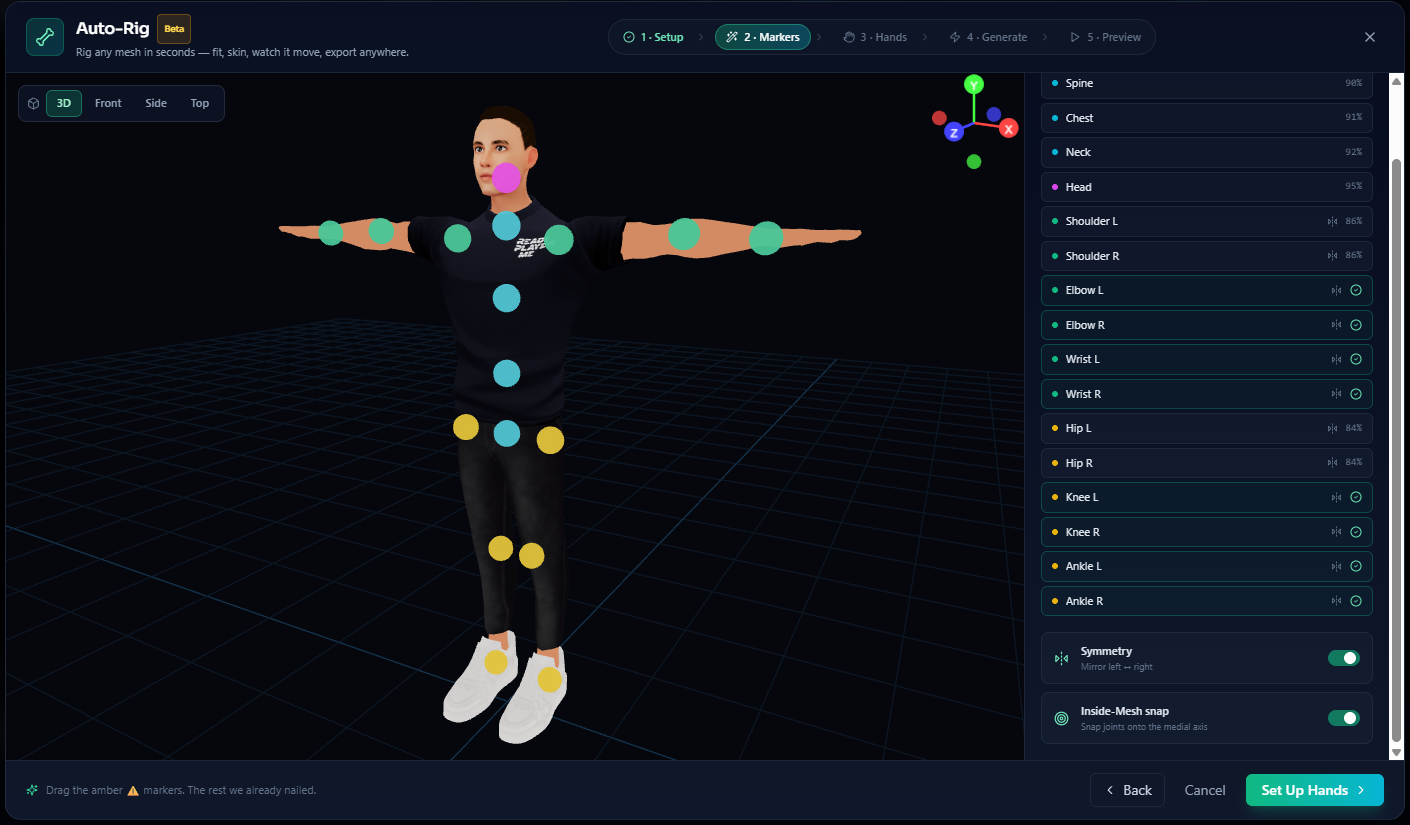Viewport: 1410px width, 825px height.
Task: Select the Head joint row
Action: pyautogui.click(x=1207, y=187)
